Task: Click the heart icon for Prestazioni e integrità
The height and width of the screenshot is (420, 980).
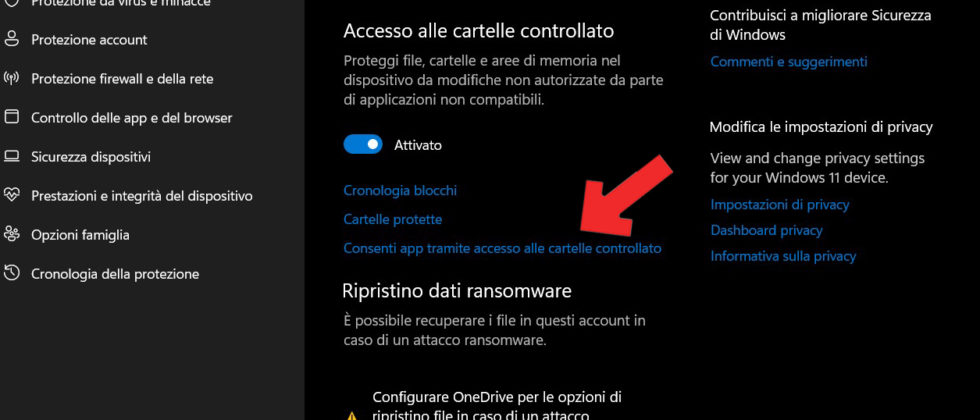Action: pyautogui.click(x=12, y=196)
